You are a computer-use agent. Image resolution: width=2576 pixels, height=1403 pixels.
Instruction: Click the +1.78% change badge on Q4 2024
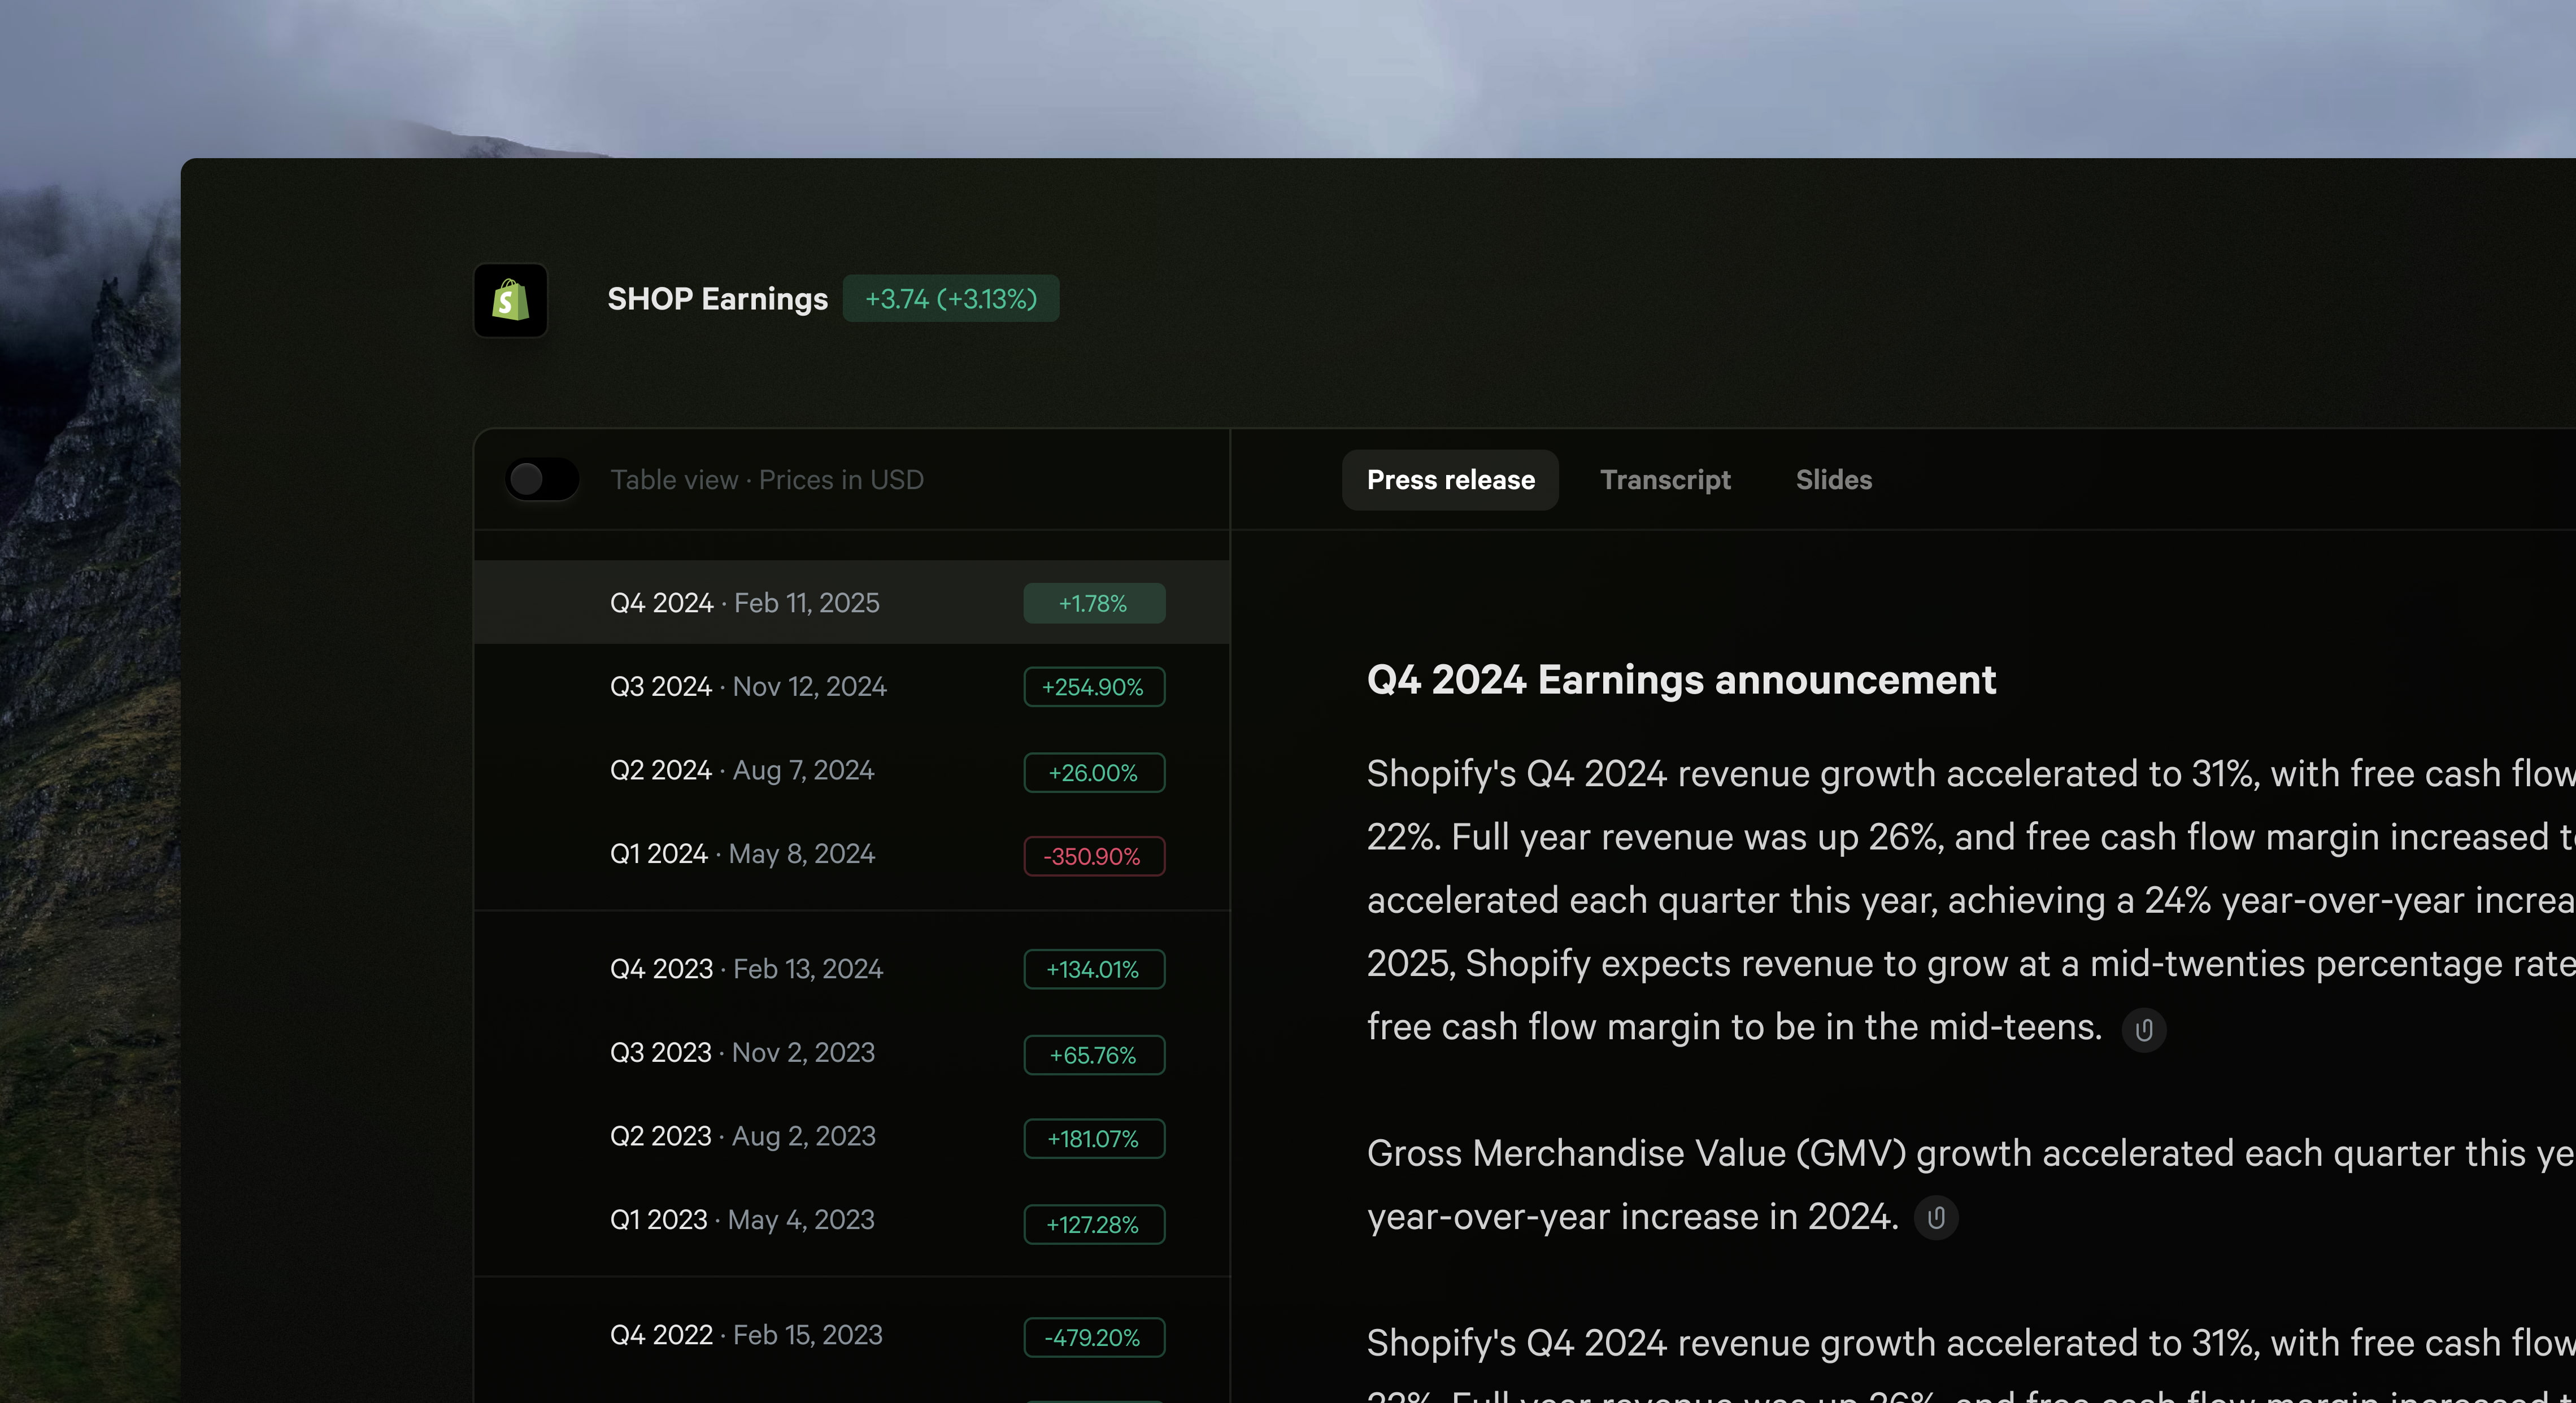[x=1093, y=603]
